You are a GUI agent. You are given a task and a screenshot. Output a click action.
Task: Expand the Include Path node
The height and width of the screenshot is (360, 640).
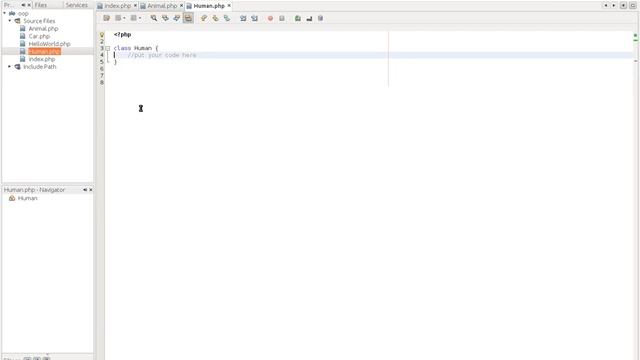point(10,67)
